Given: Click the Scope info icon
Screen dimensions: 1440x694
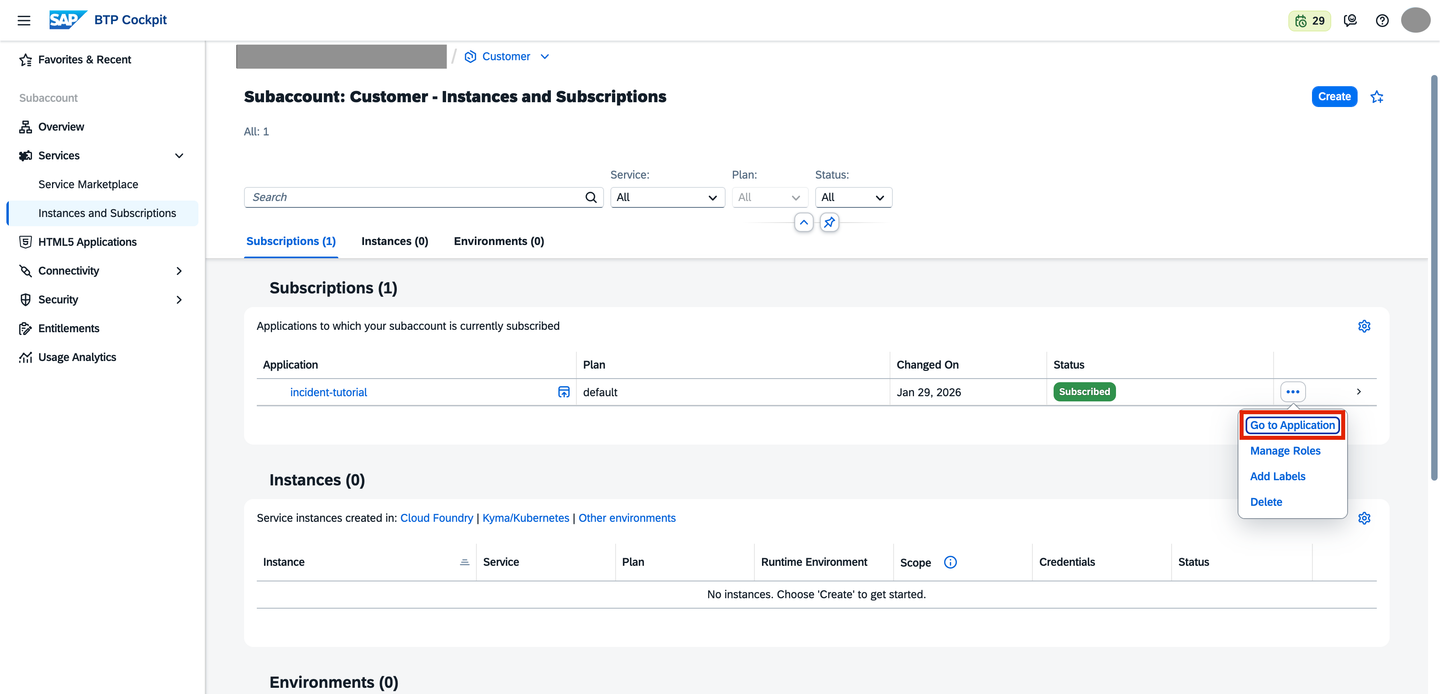Looking at the screenshot, I should (950, 562).
